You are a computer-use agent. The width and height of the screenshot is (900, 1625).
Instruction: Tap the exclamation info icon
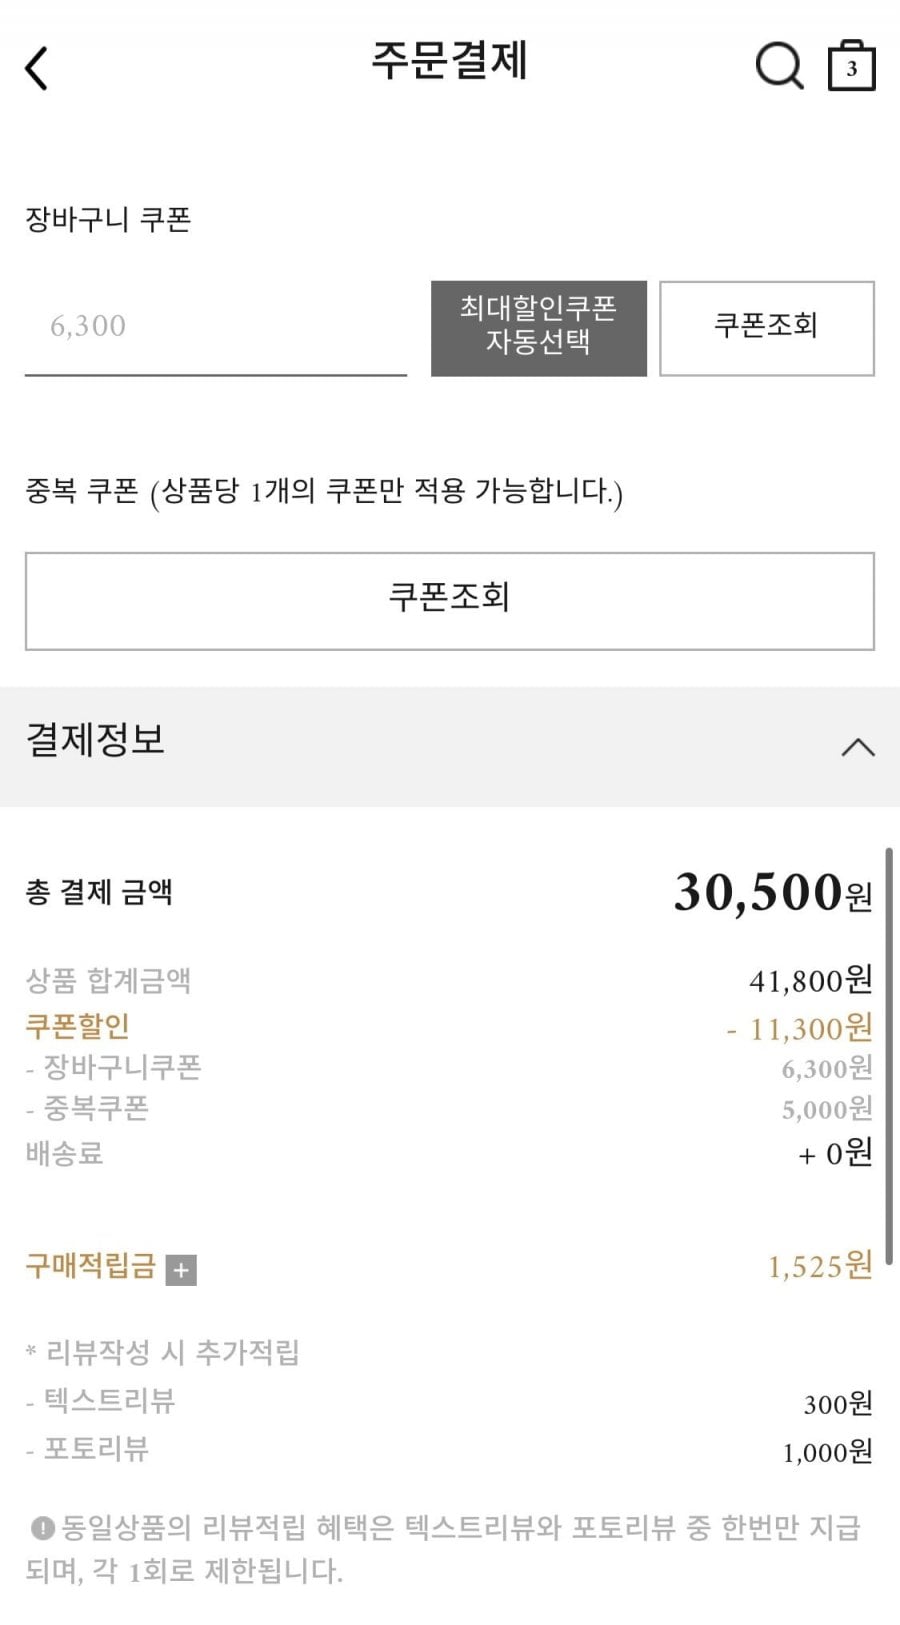[42, 1528]
